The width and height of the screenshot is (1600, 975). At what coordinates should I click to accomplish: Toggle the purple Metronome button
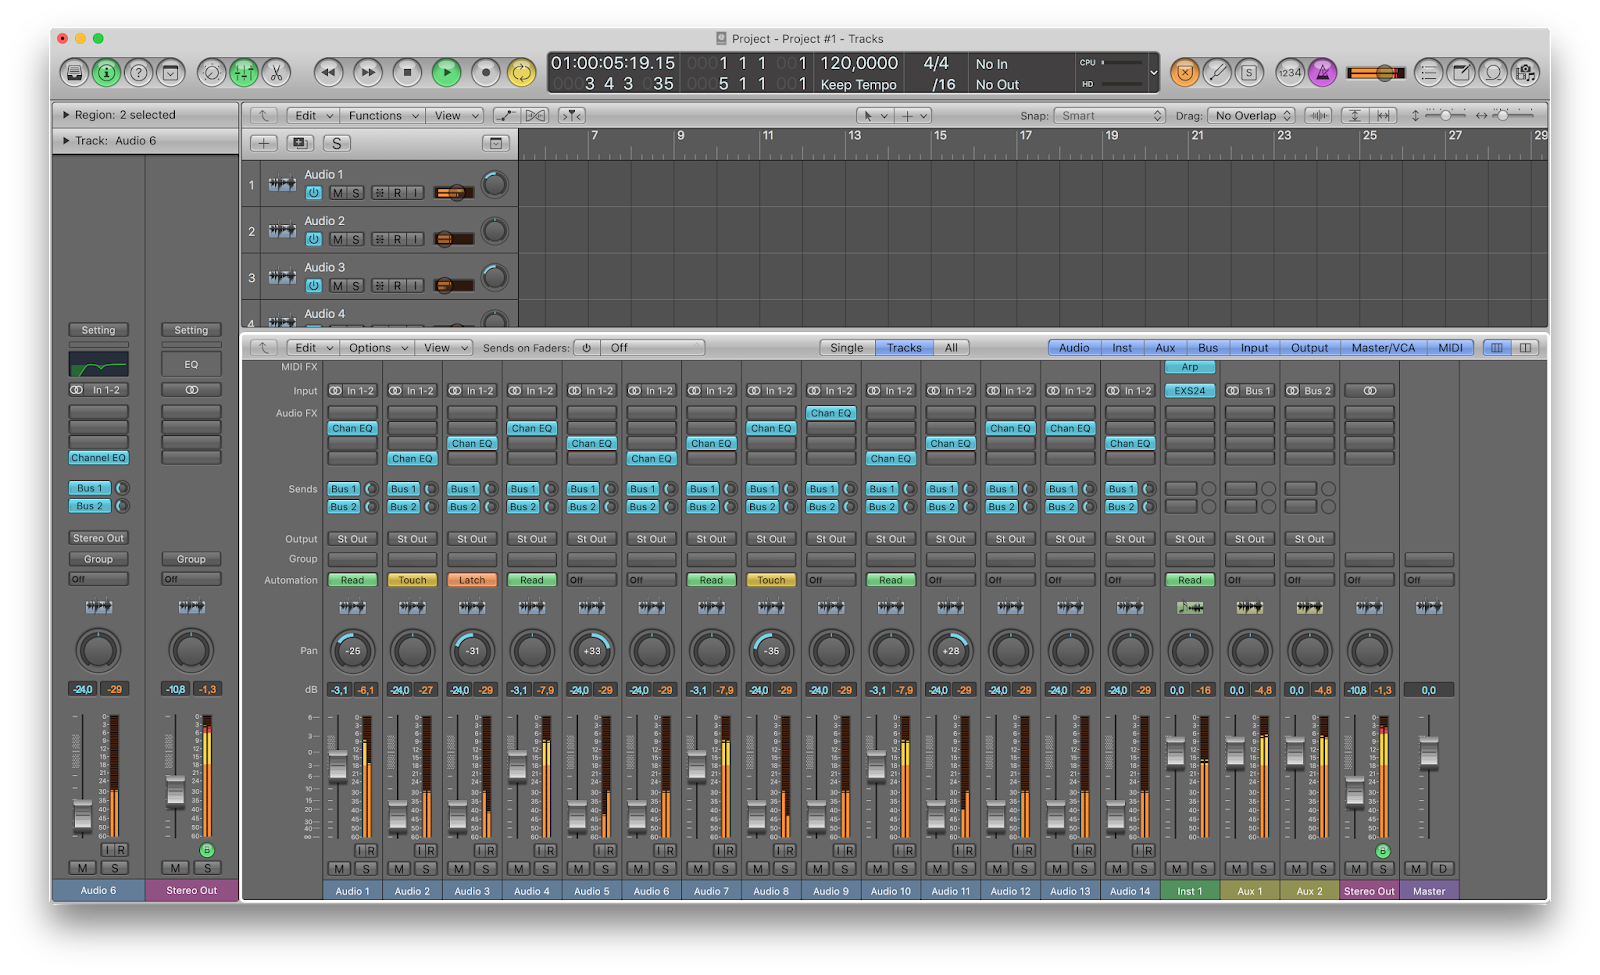pyautogui.click(x=1322, y=72)
